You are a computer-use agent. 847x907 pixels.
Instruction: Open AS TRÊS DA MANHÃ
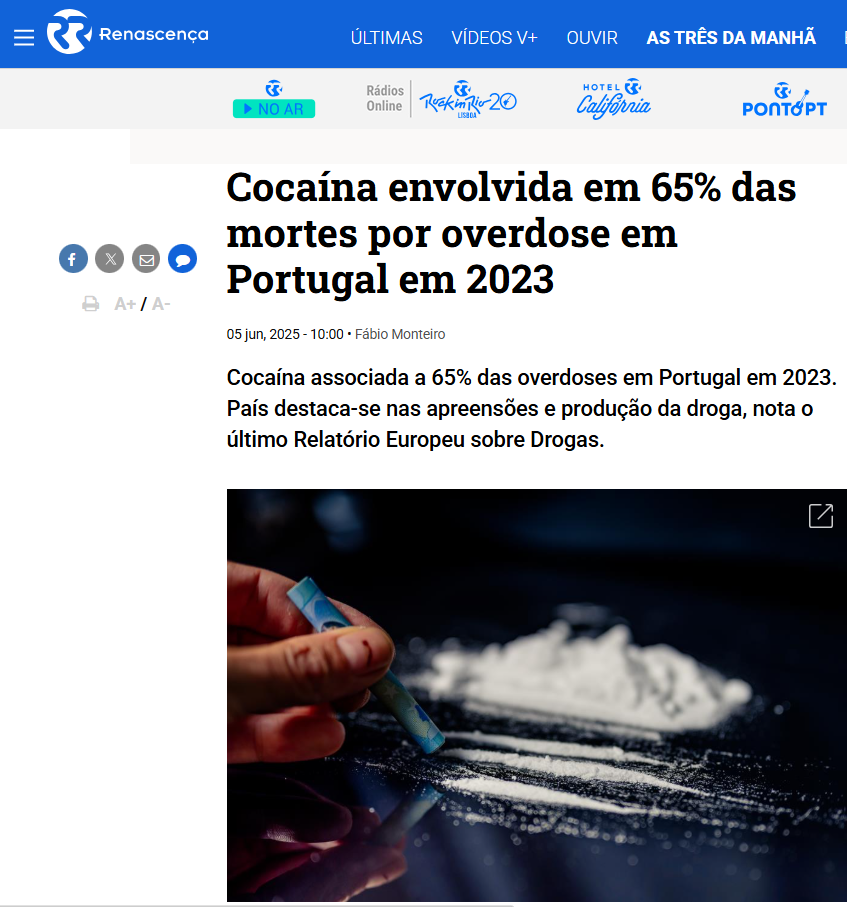731,38
